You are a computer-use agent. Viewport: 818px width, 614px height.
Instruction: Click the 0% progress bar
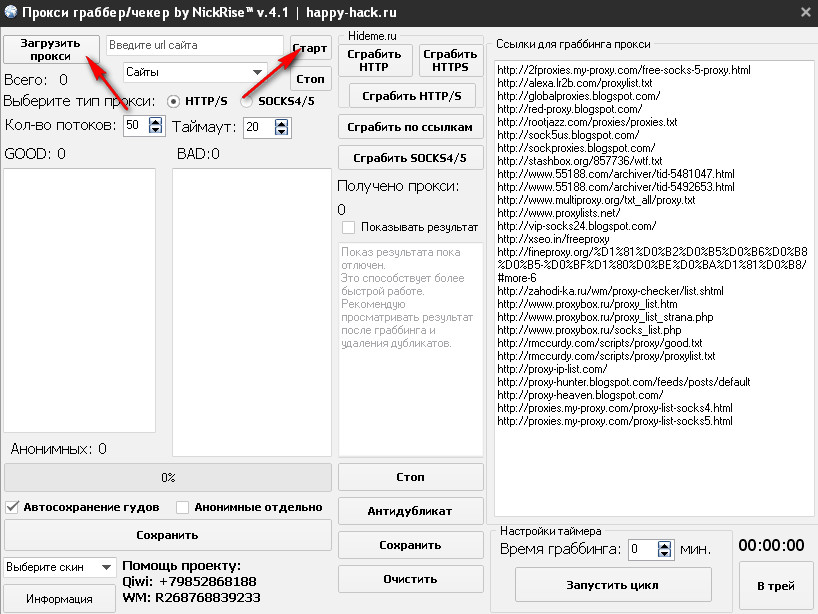coord(167,478)
